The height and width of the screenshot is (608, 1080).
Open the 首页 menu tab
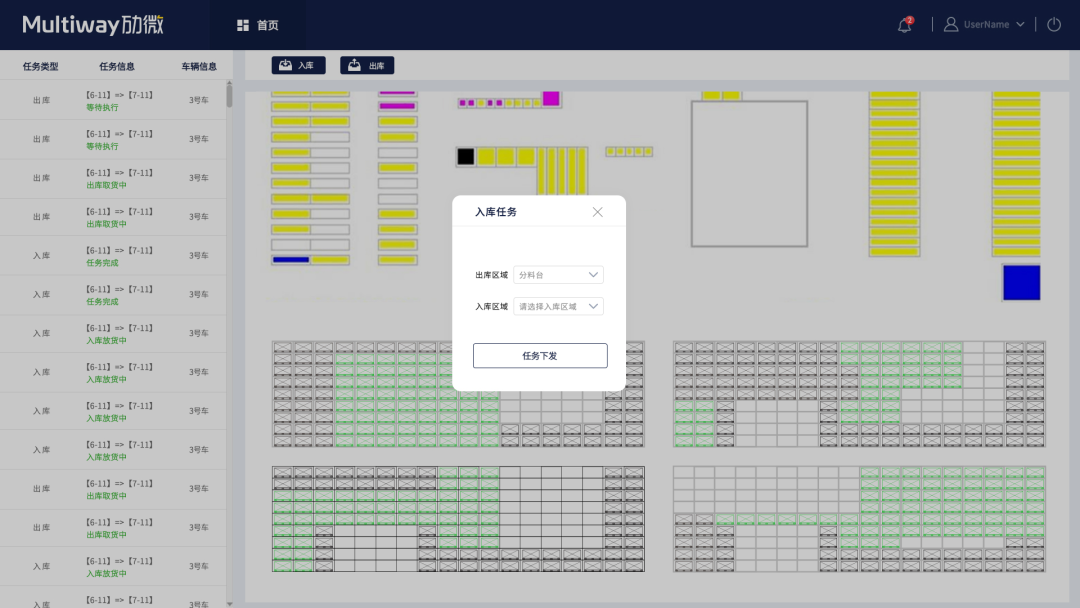267,25
